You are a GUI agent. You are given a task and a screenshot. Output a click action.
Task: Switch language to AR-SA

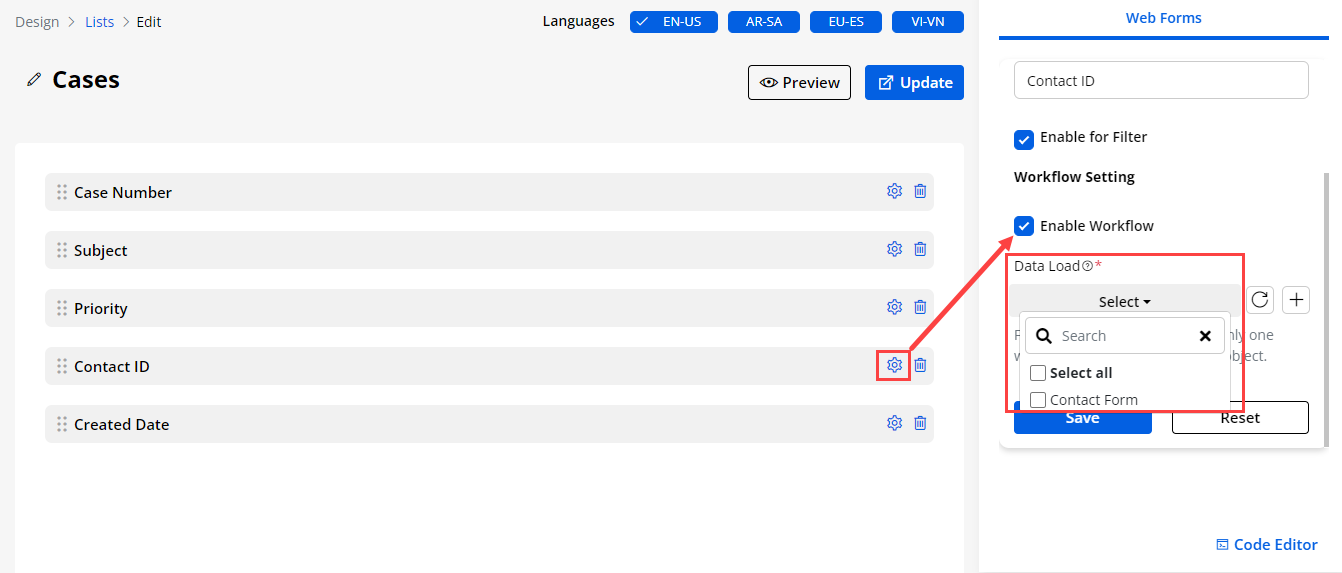click(x=763, y=21)
